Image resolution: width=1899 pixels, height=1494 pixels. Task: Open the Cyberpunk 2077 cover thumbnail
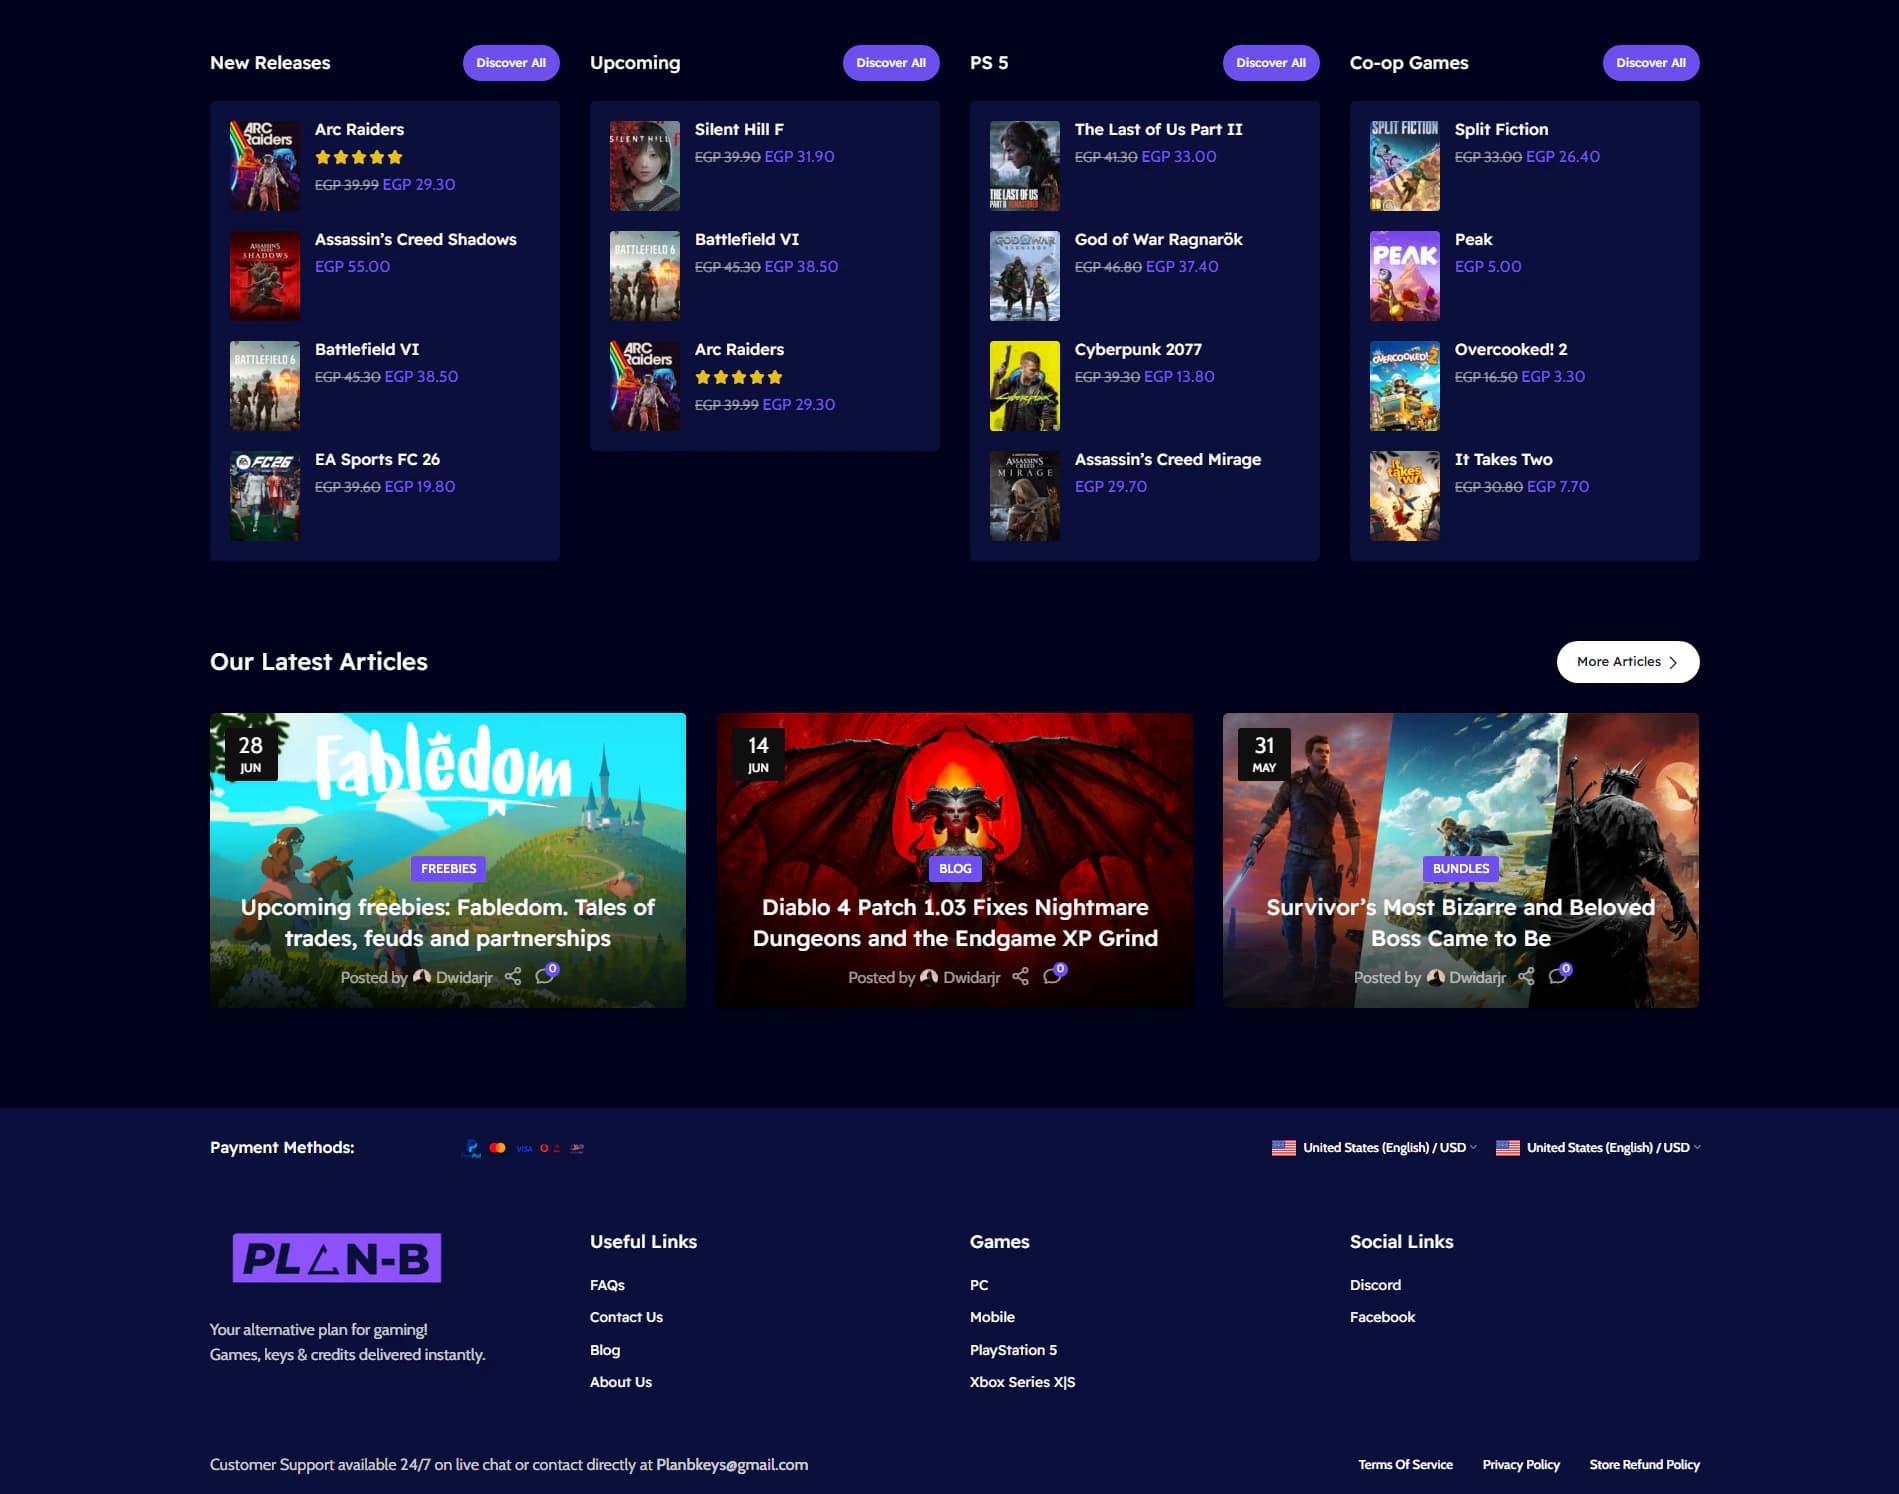point(1025,386)
